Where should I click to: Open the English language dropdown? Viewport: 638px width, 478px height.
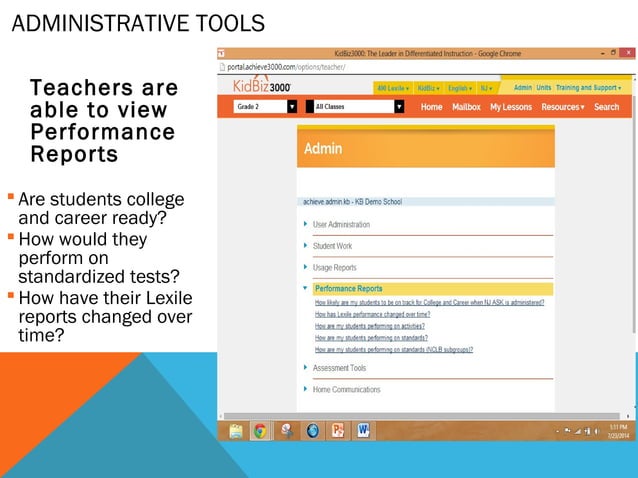tap(460, 88)
